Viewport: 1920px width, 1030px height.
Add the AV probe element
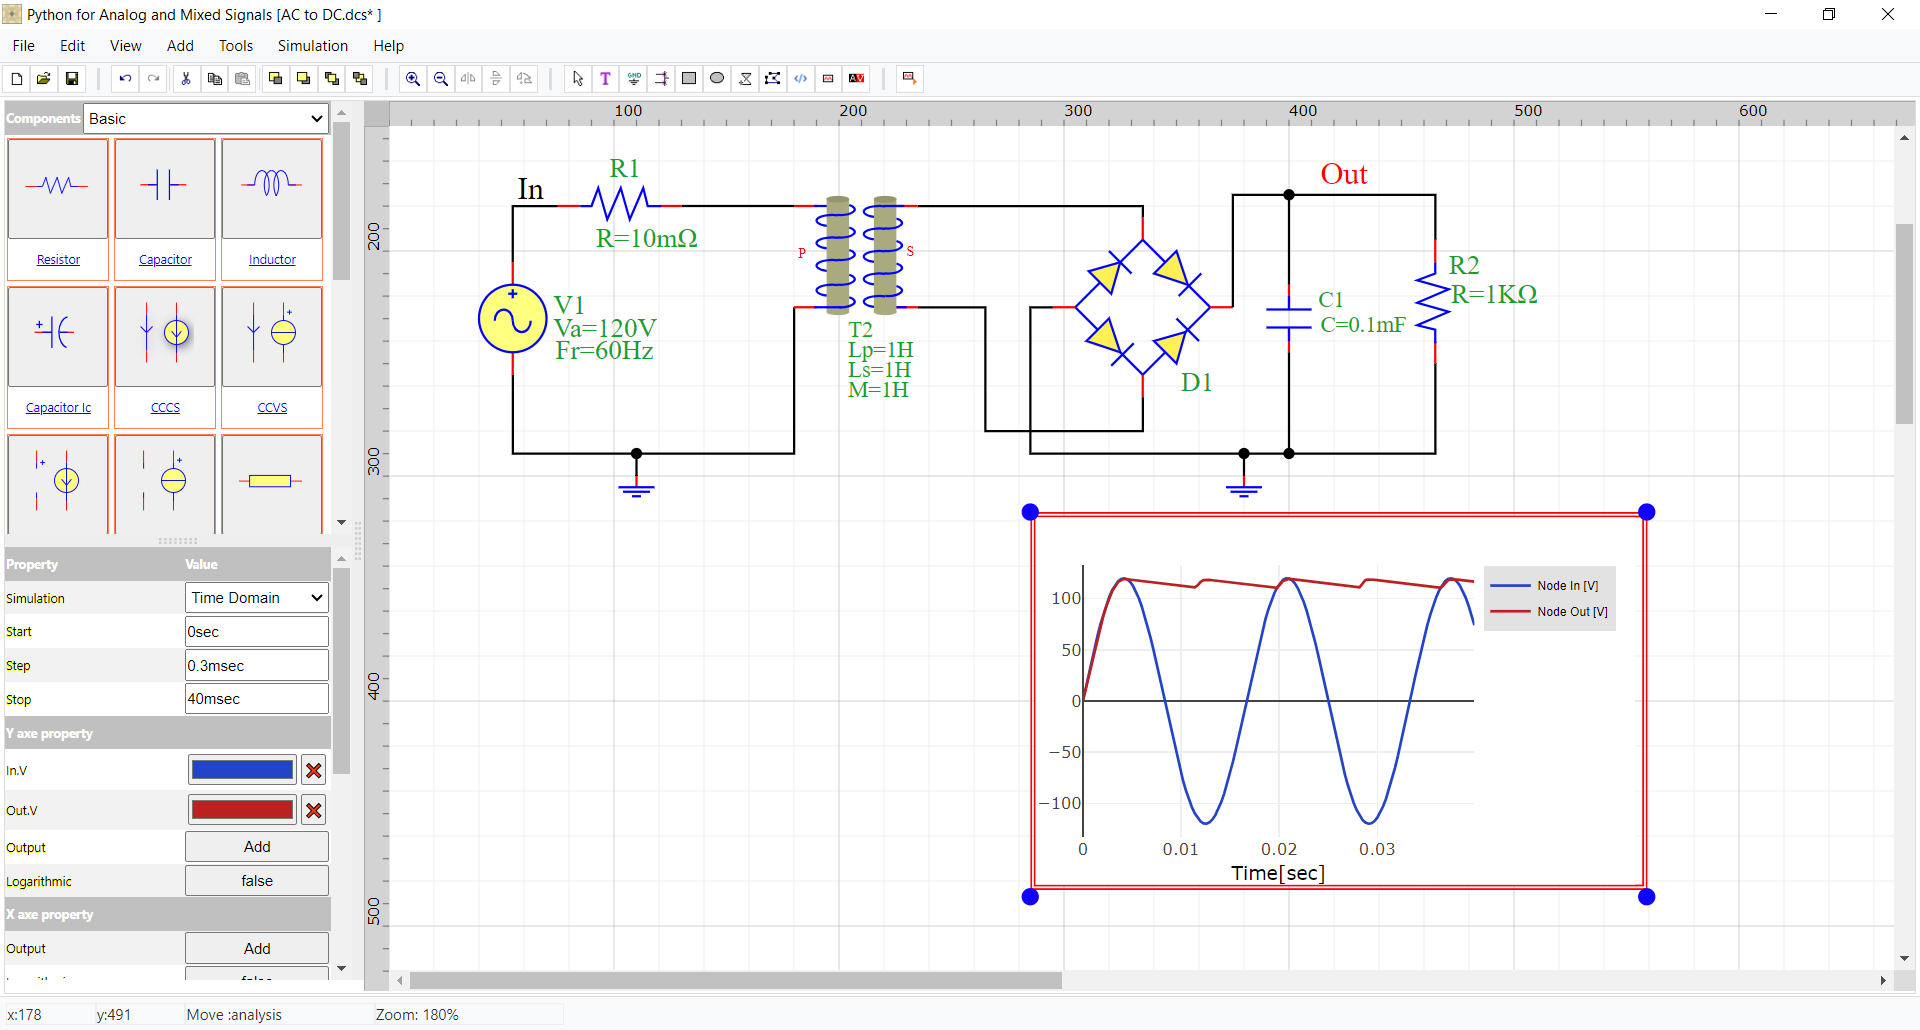click(857, 79)
